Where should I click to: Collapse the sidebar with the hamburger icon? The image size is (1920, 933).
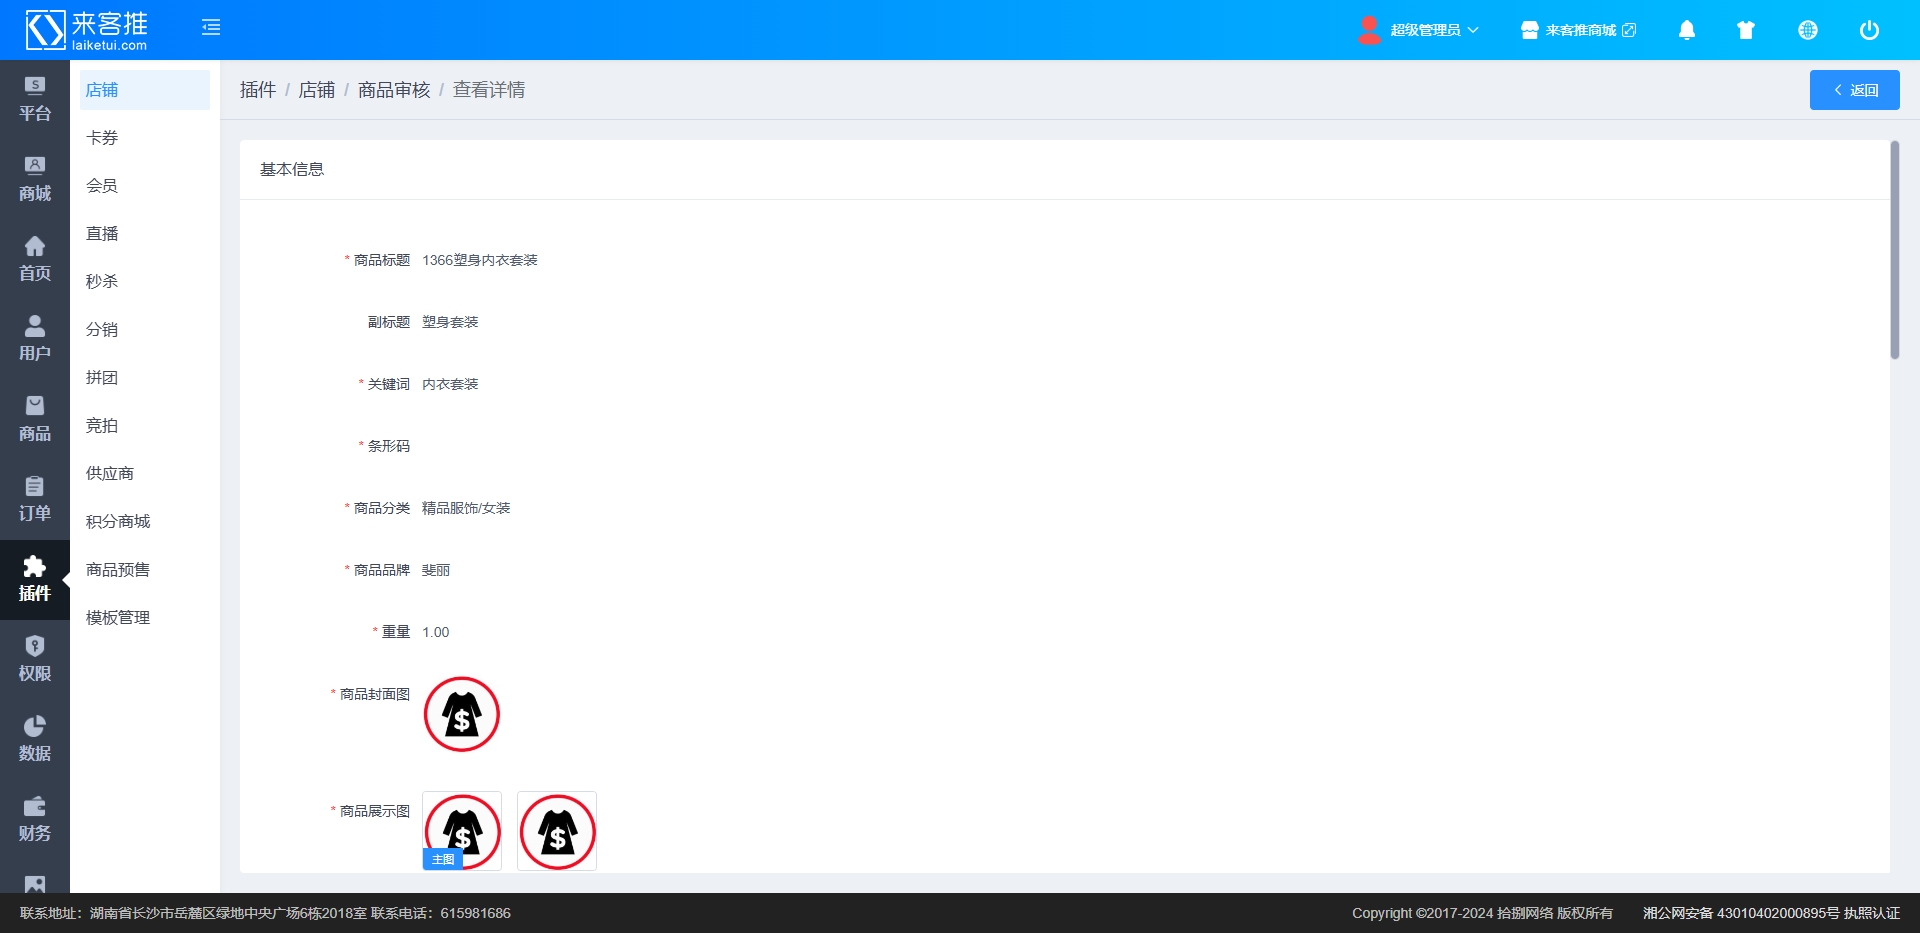[211, 28]
